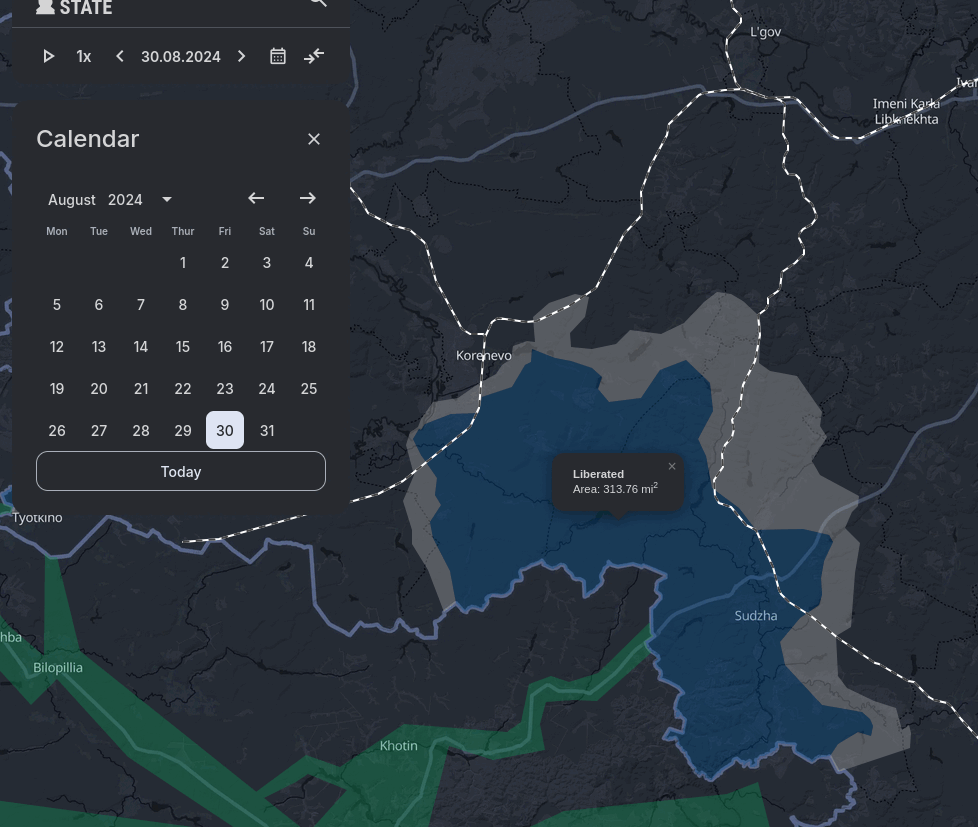Screen dimensions: 978x827
Task: Click the L'gov label on map
Action: pyautogui.click(x=765, y=32)
